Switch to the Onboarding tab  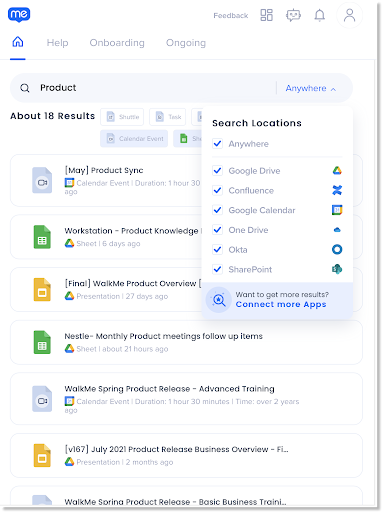(x=117, y=43)
